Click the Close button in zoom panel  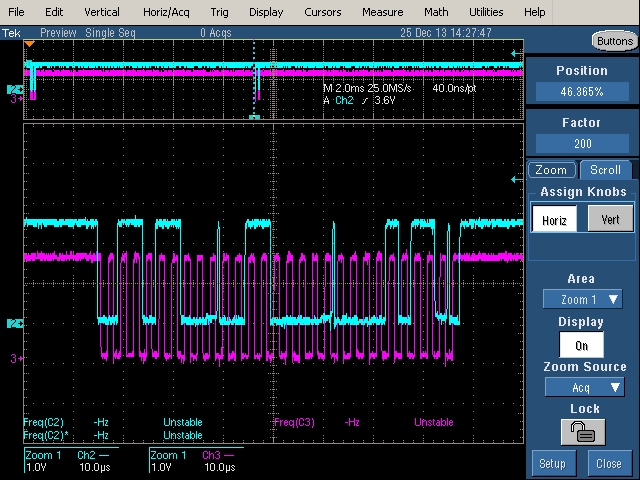tap(609, 464)
